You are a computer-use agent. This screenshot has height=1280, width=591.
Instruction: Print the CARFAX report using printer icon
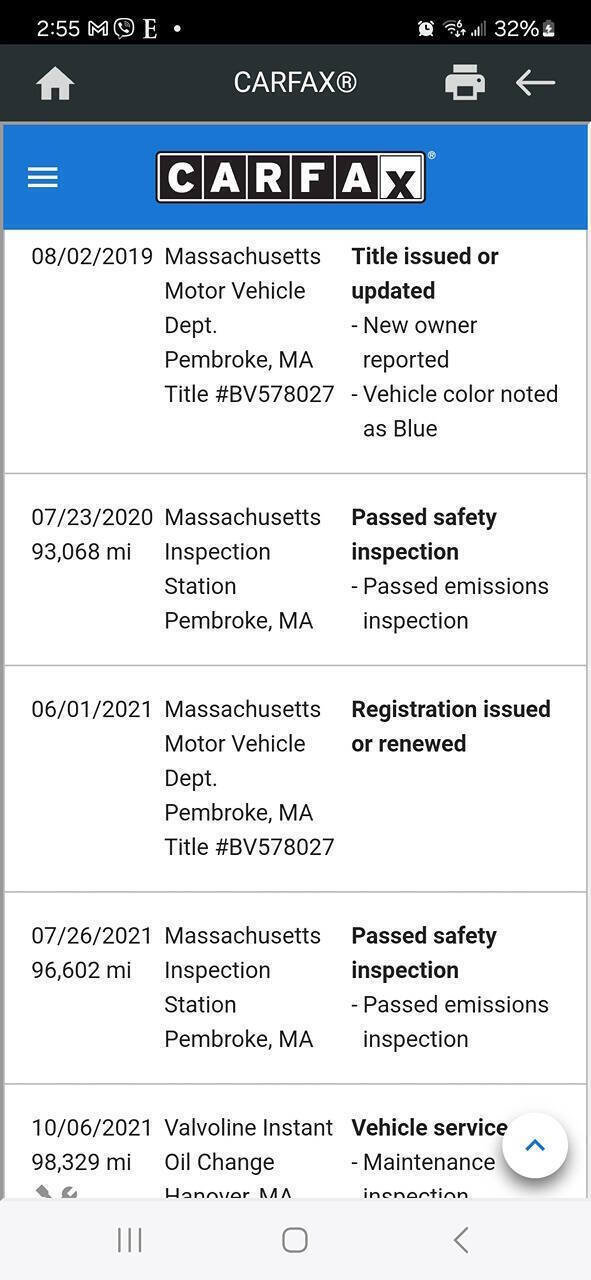point(465,83)
